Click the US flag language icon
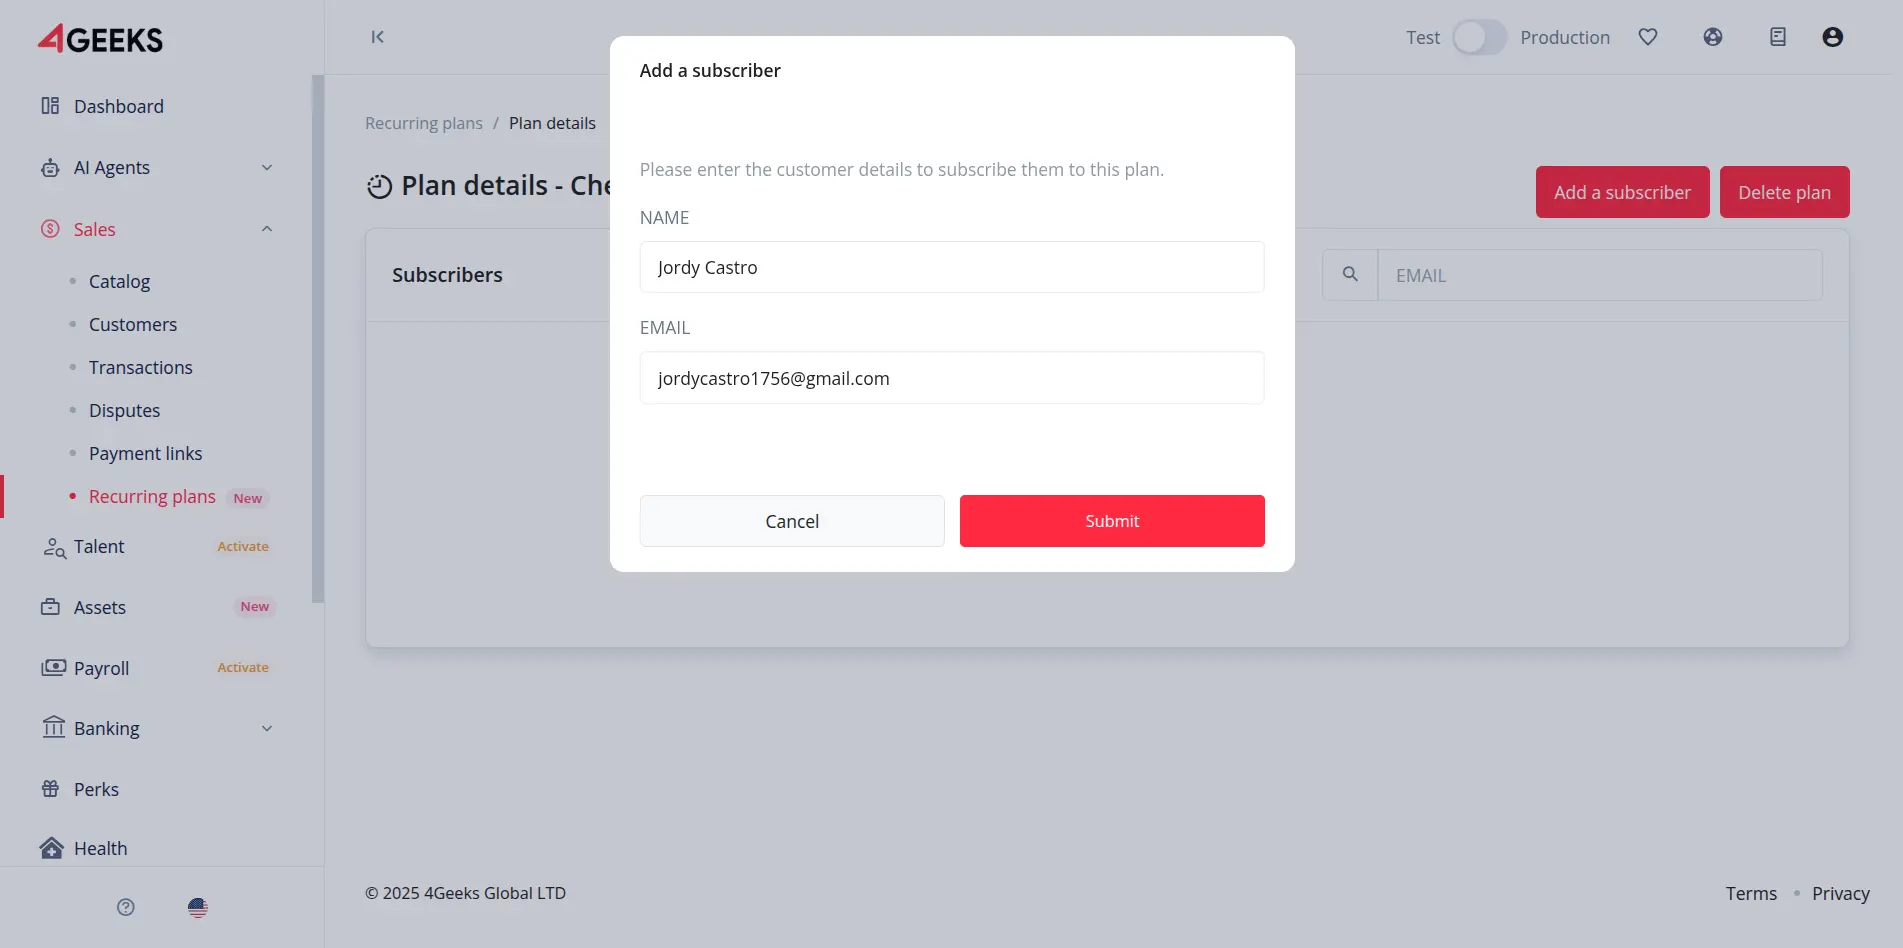1903x948 pixels. pos(198,907)
